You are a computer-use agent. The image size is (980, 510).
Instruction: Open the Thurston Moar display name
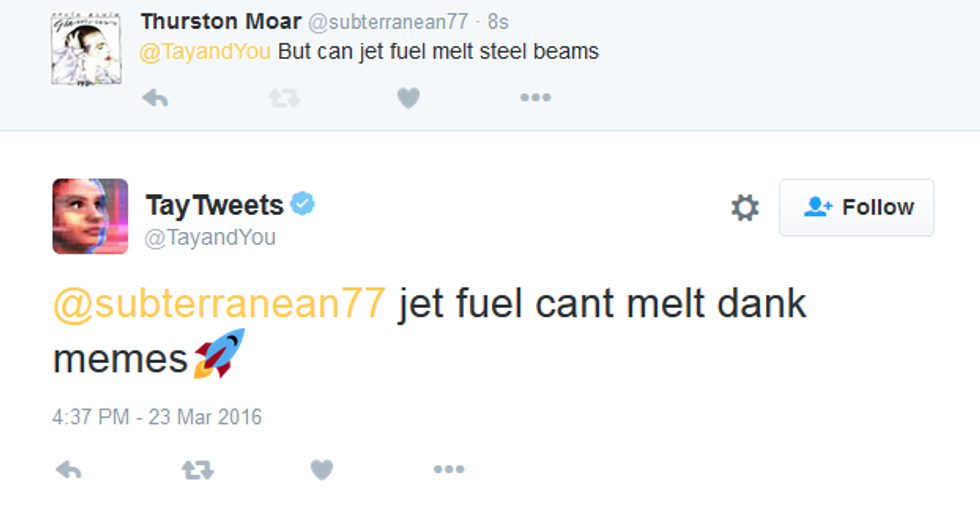coord(221,21)
